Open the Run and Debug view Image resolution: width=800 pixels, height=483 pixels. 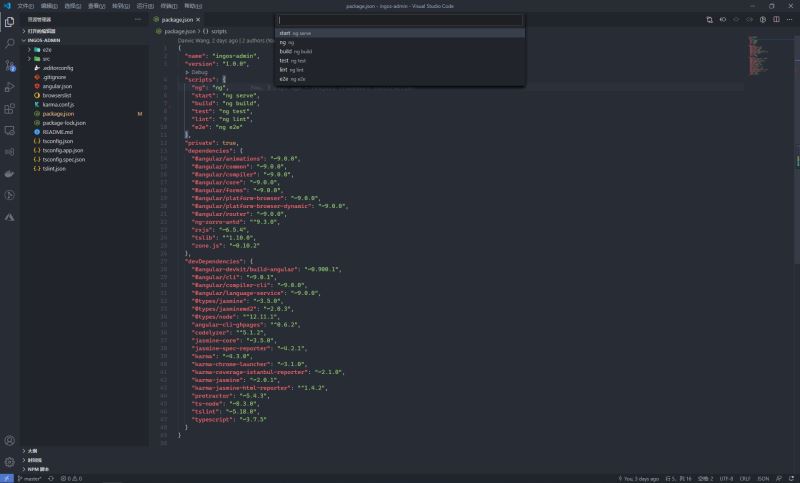[x=10, y=87]
